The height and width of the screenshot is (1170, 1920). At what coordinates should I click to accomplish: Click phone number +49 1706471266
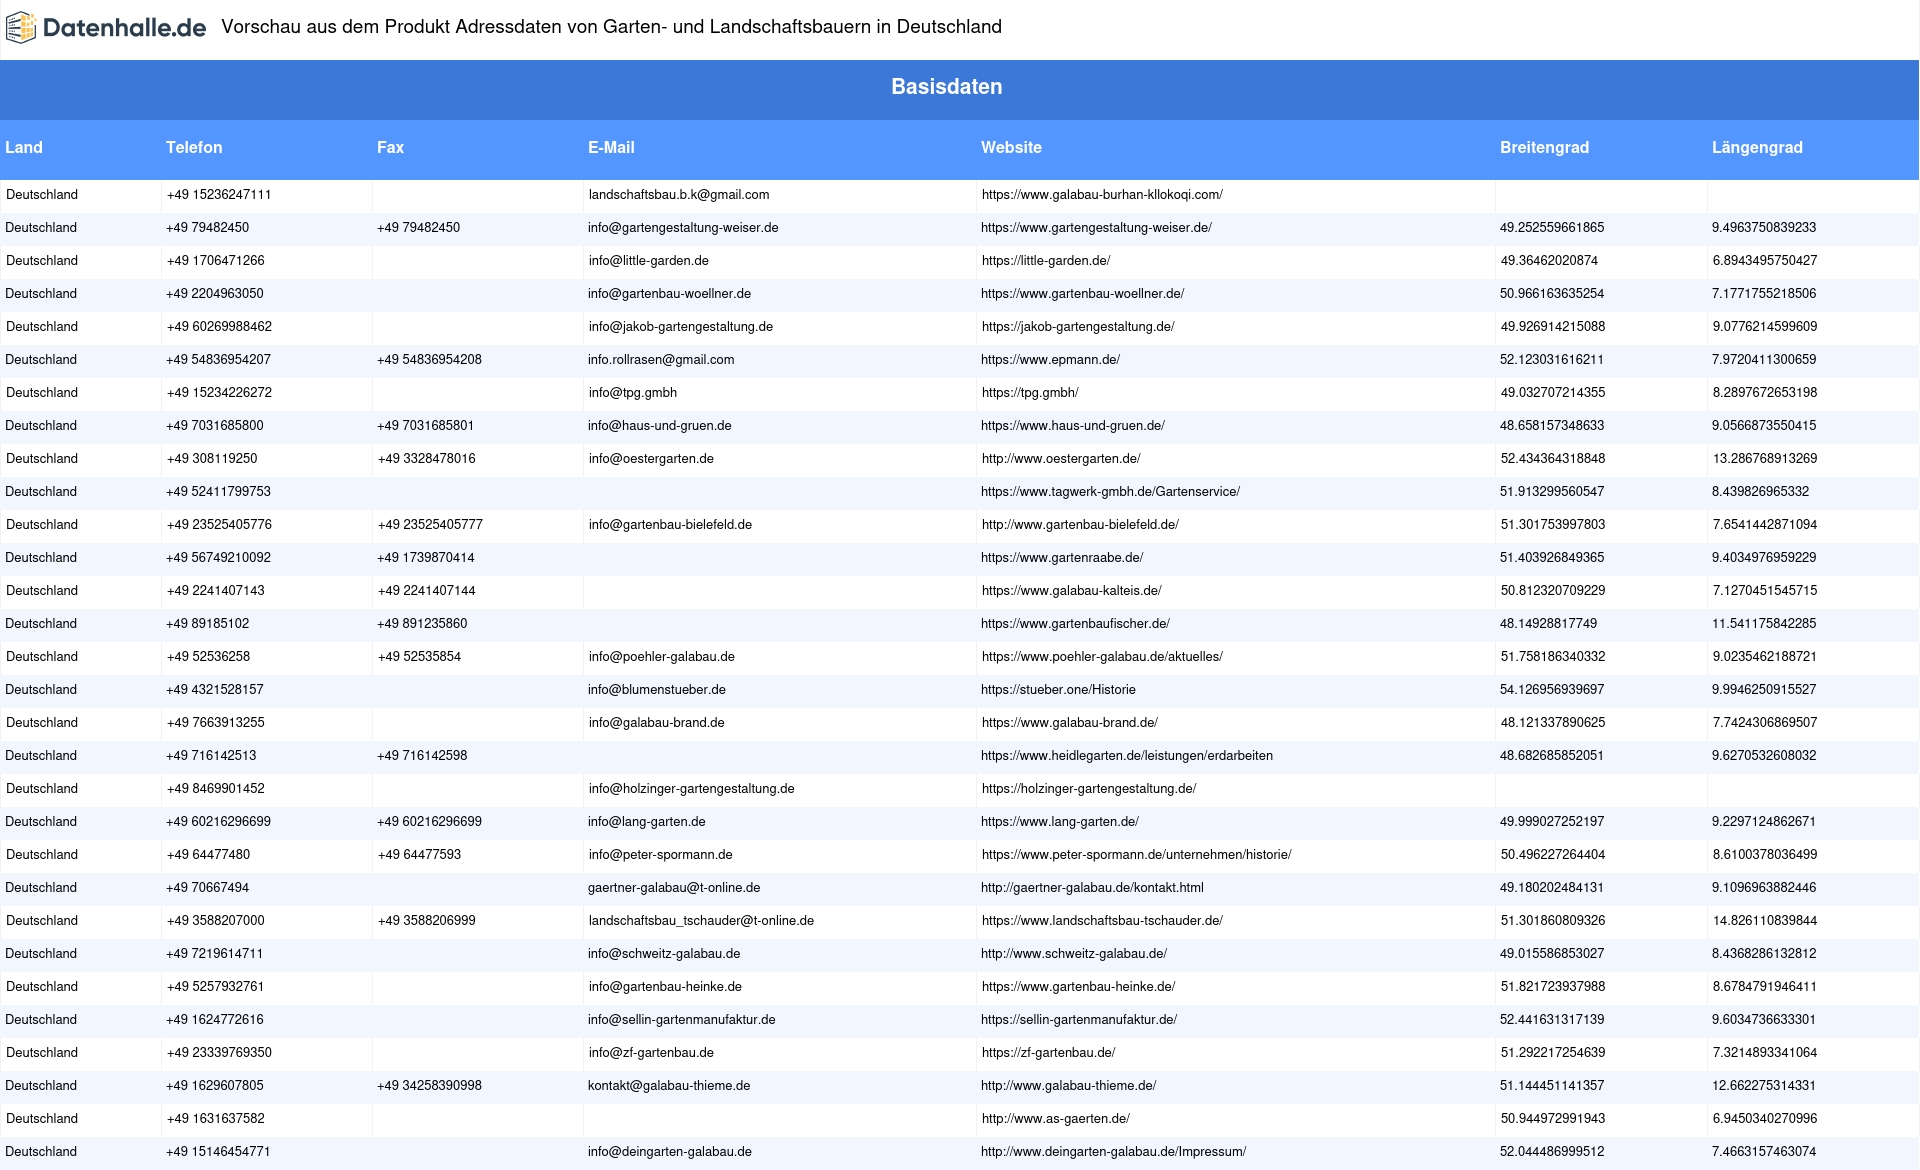pos(216,261)
